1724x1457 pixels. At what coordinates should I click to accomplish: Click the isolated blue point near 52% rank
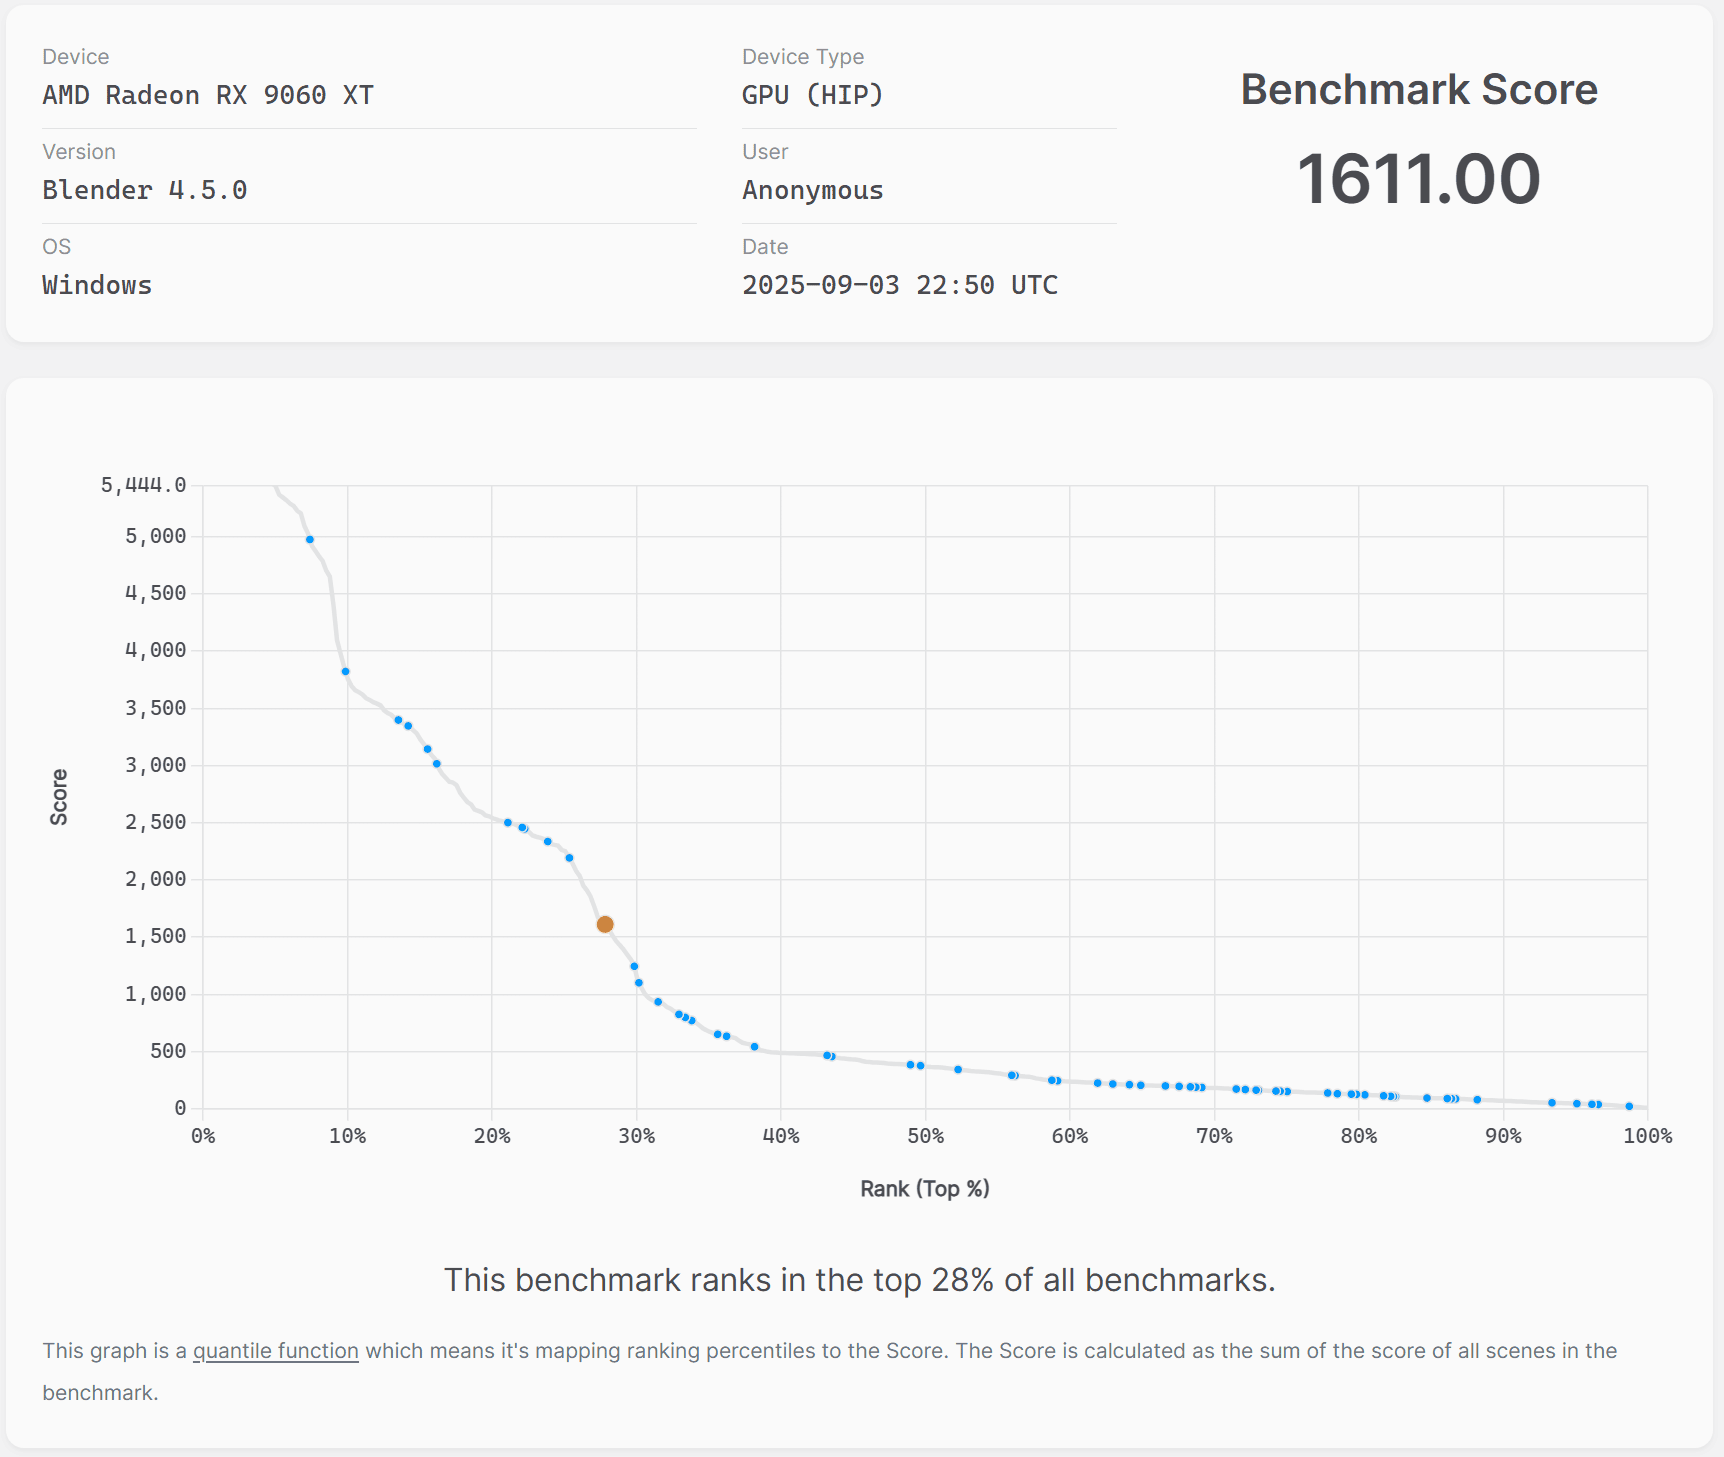click(x=958, y=1069)
